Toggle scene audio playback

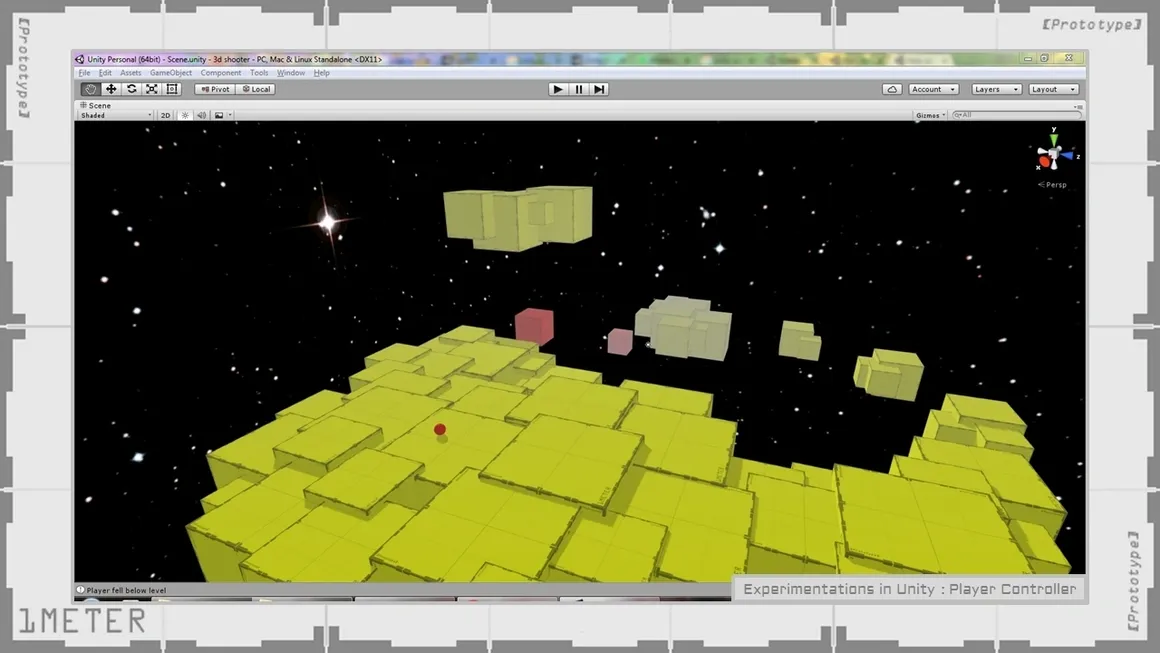point(201,115)
